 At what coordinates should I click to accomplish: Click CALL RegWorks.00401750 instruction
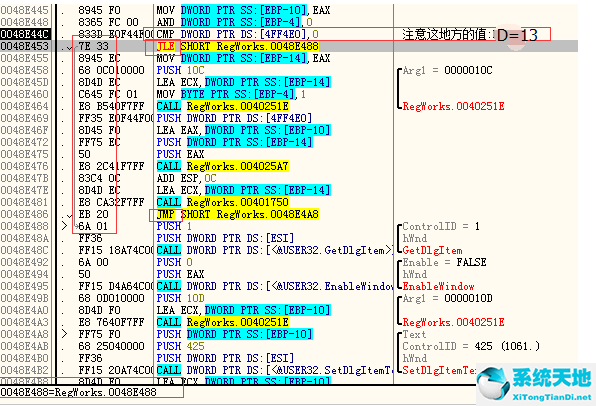click(222, 202)
